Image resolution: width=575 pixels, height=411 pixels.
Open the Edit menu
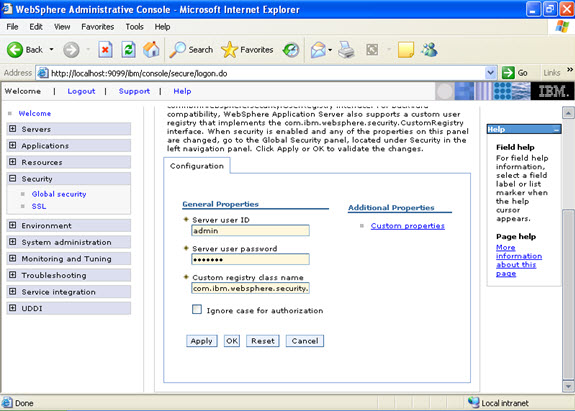[36, 27]
